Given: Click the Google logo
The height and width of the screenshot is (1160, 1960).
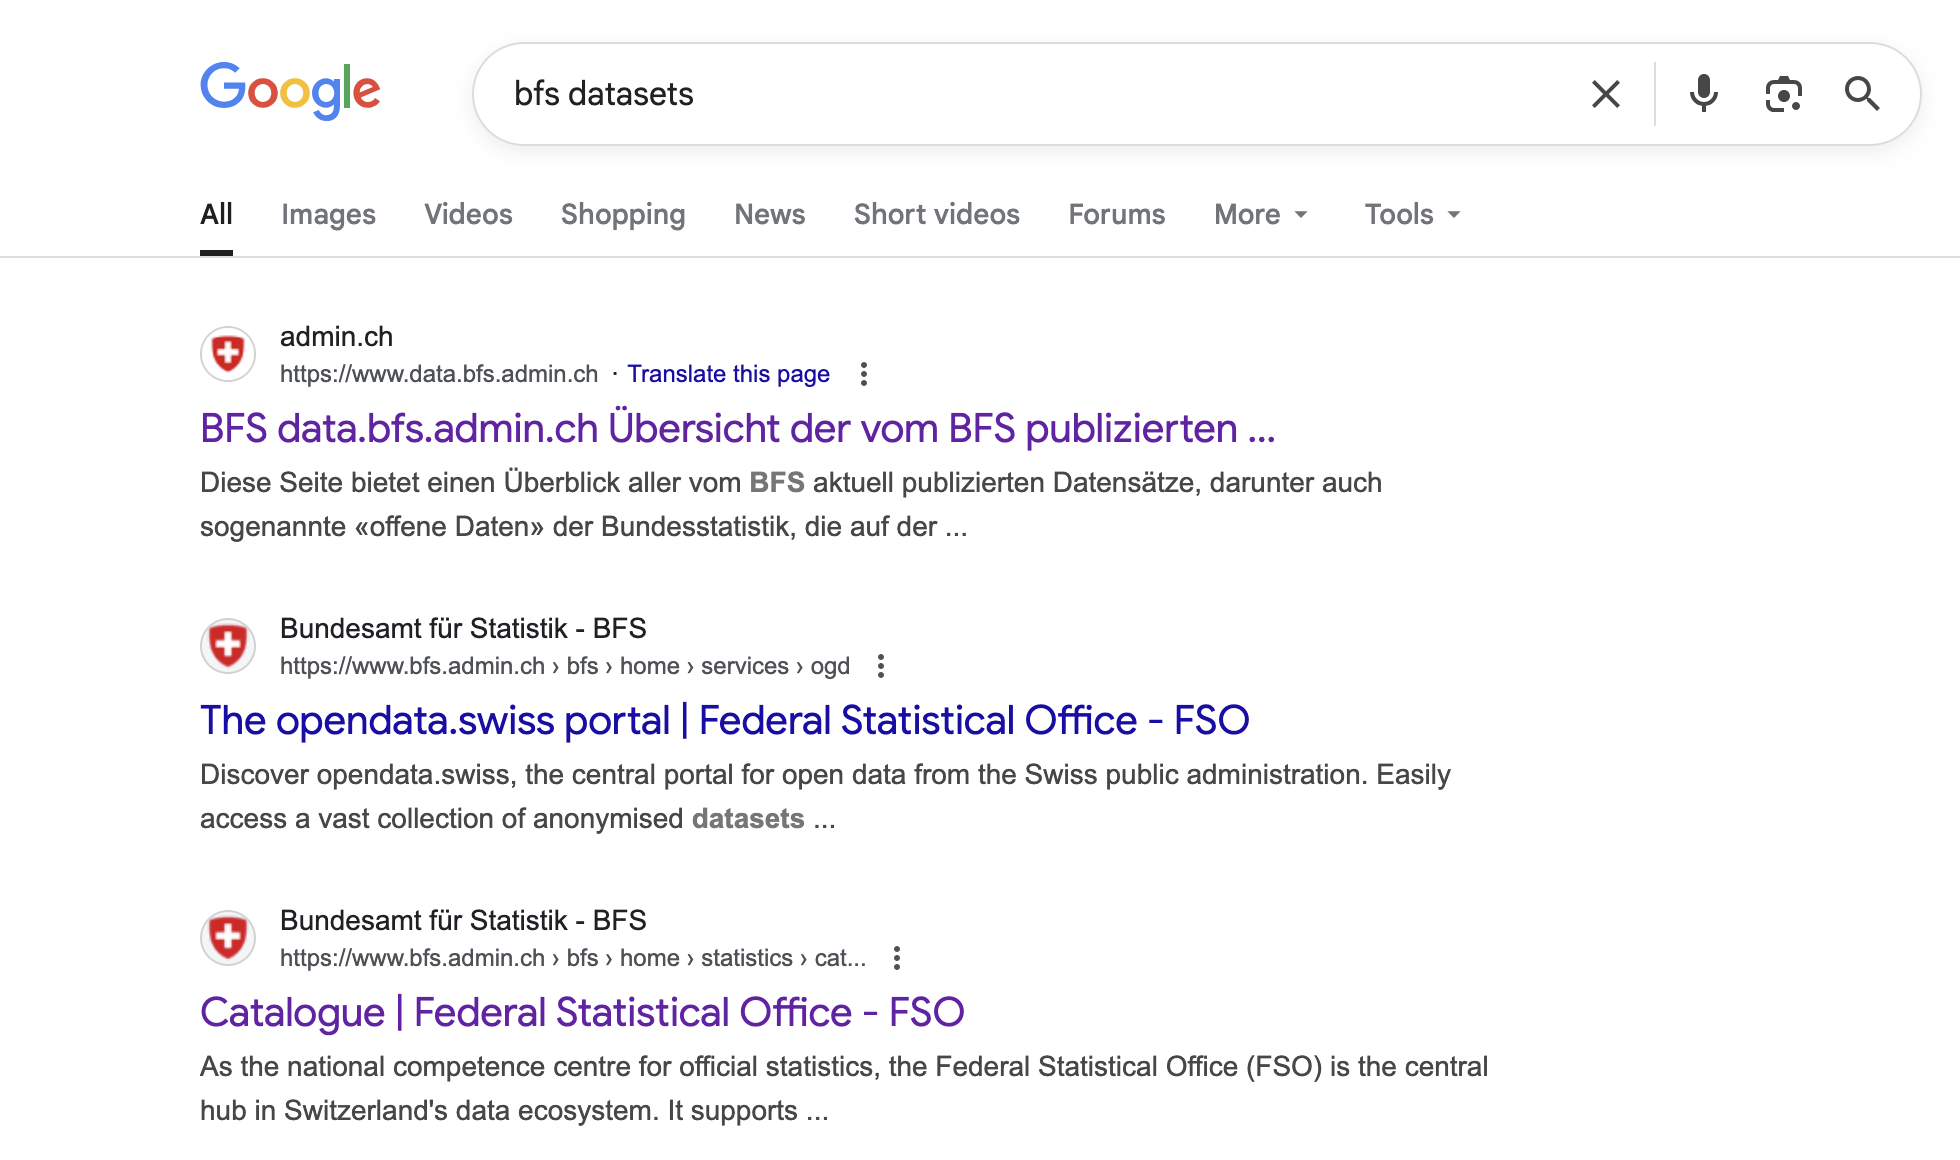Looking at the screenshot, I should click(x=290, y=91).
